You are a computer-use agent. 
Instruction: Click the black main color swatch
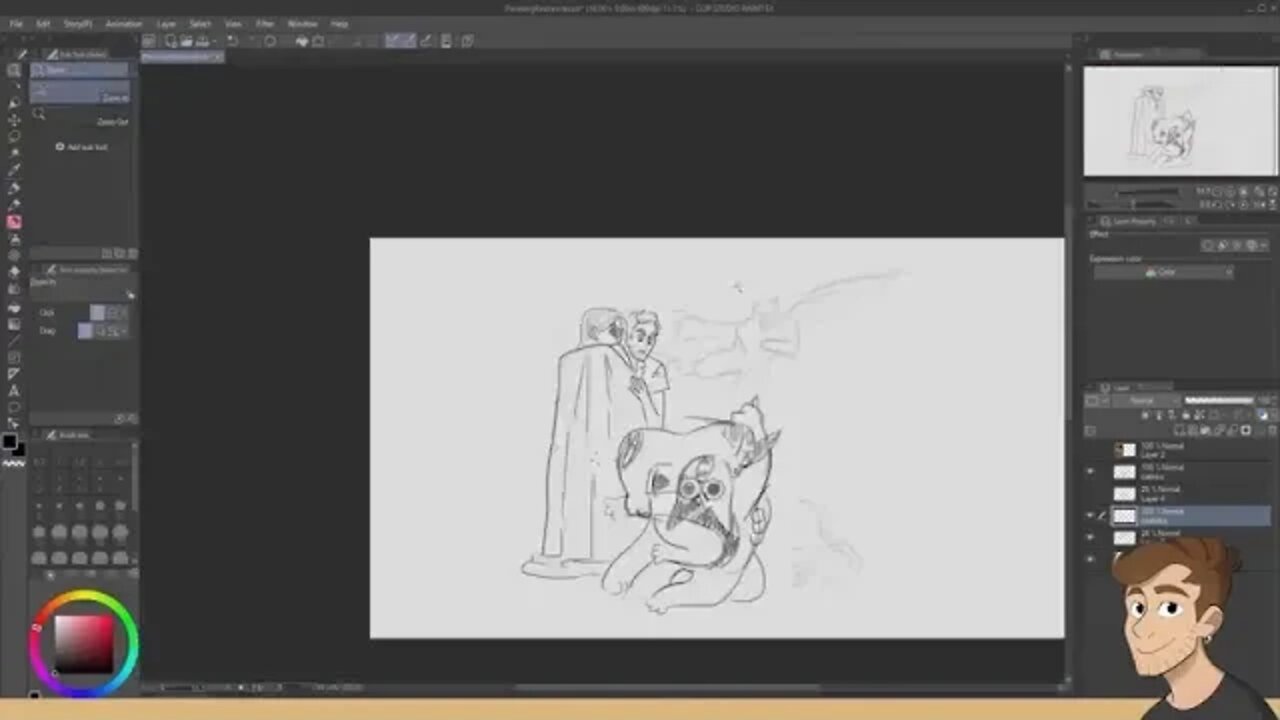coord(9,443)
